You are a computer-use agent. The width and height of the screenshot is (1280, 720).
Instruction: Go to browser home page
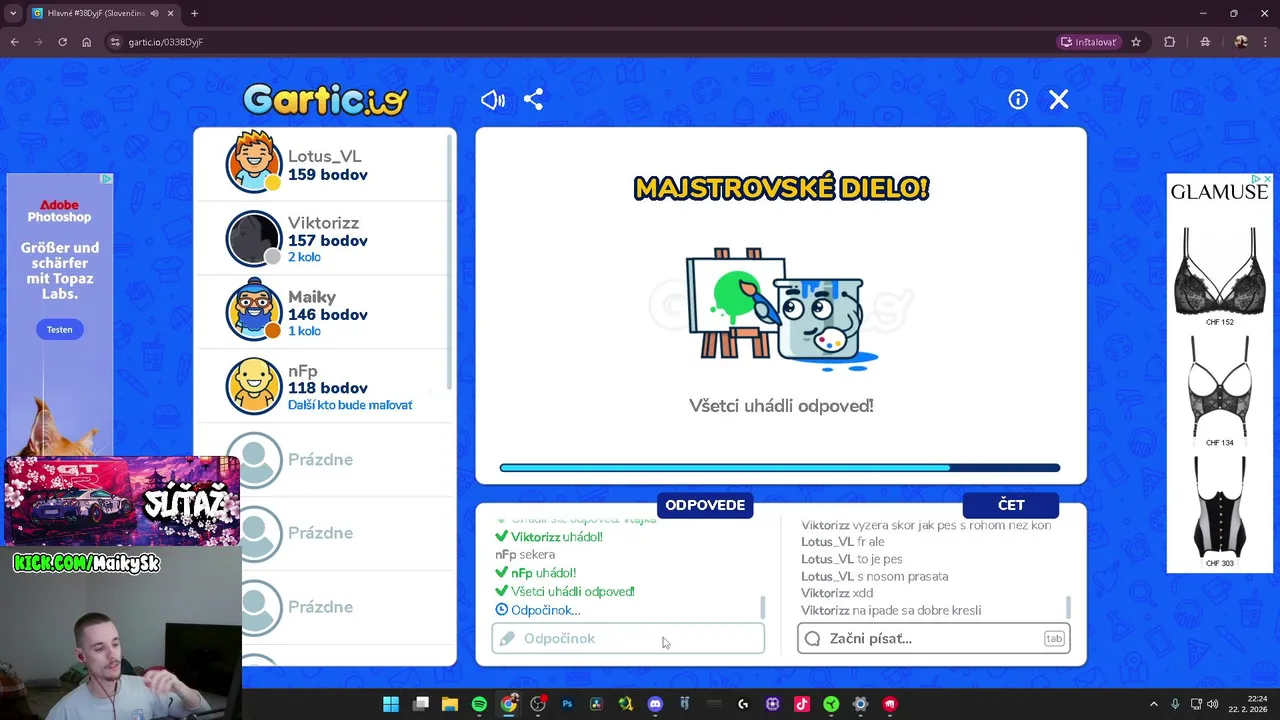pos(86,42)
